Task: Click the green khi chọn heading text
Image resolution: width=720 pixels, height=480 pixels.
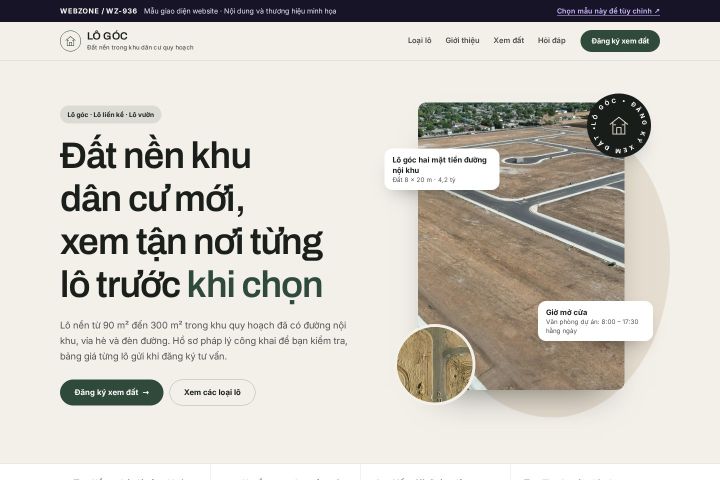Action: click(255, 285)
